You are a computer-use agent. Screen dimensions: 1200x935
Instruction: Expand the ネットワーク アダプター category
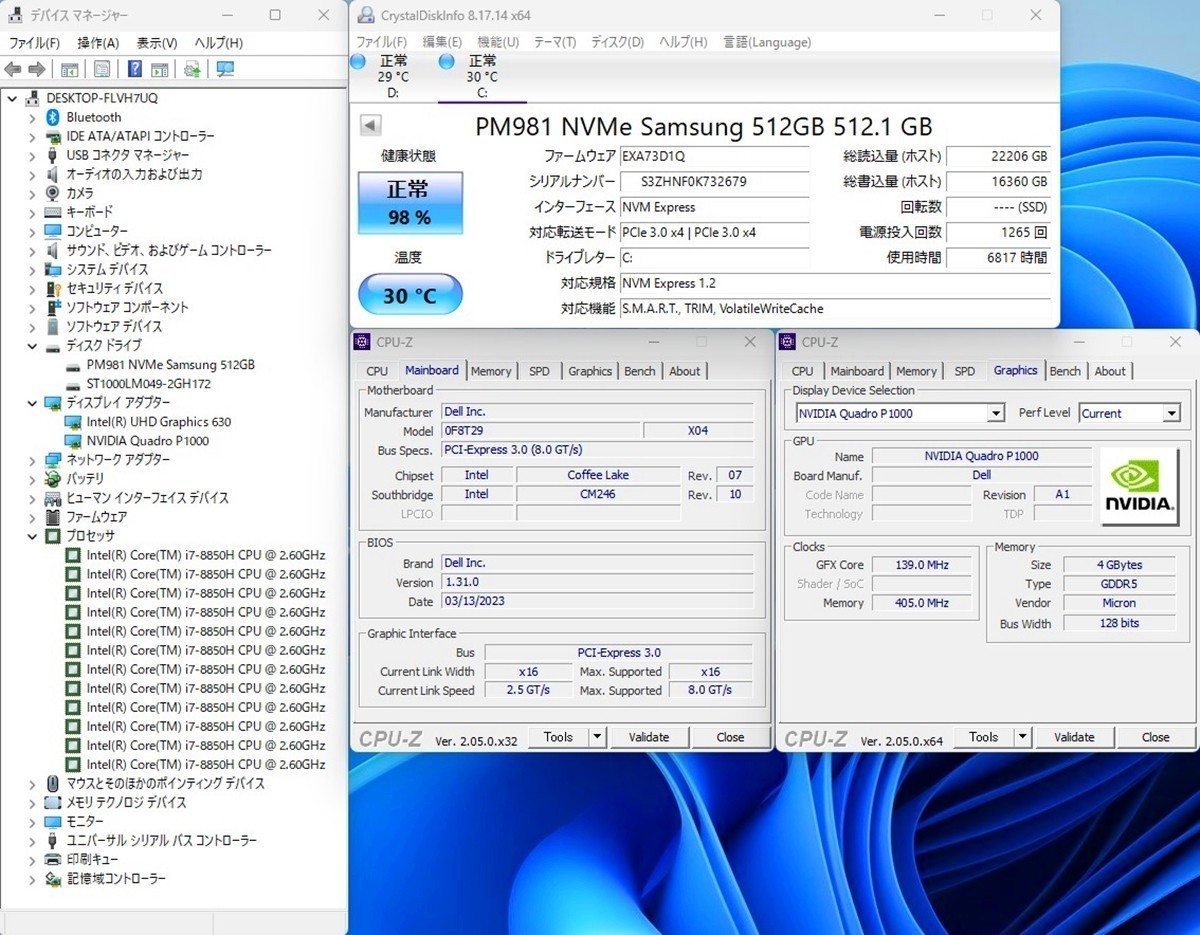tap(33, 460)
